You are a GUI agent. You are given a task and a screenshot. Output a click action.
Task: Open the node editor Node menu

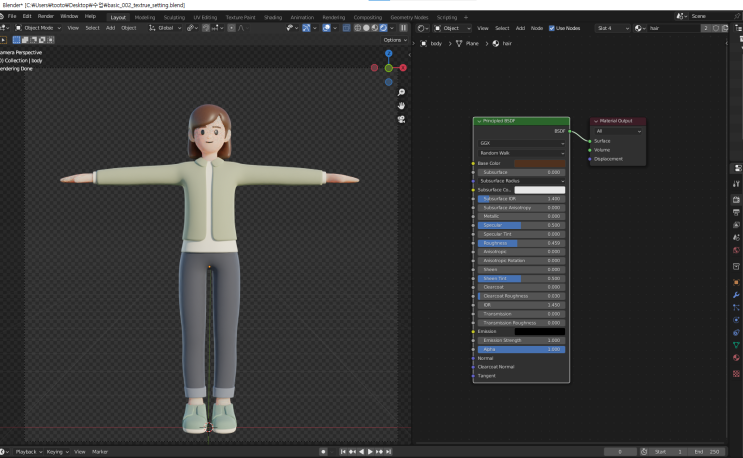[x=537, y=28]
